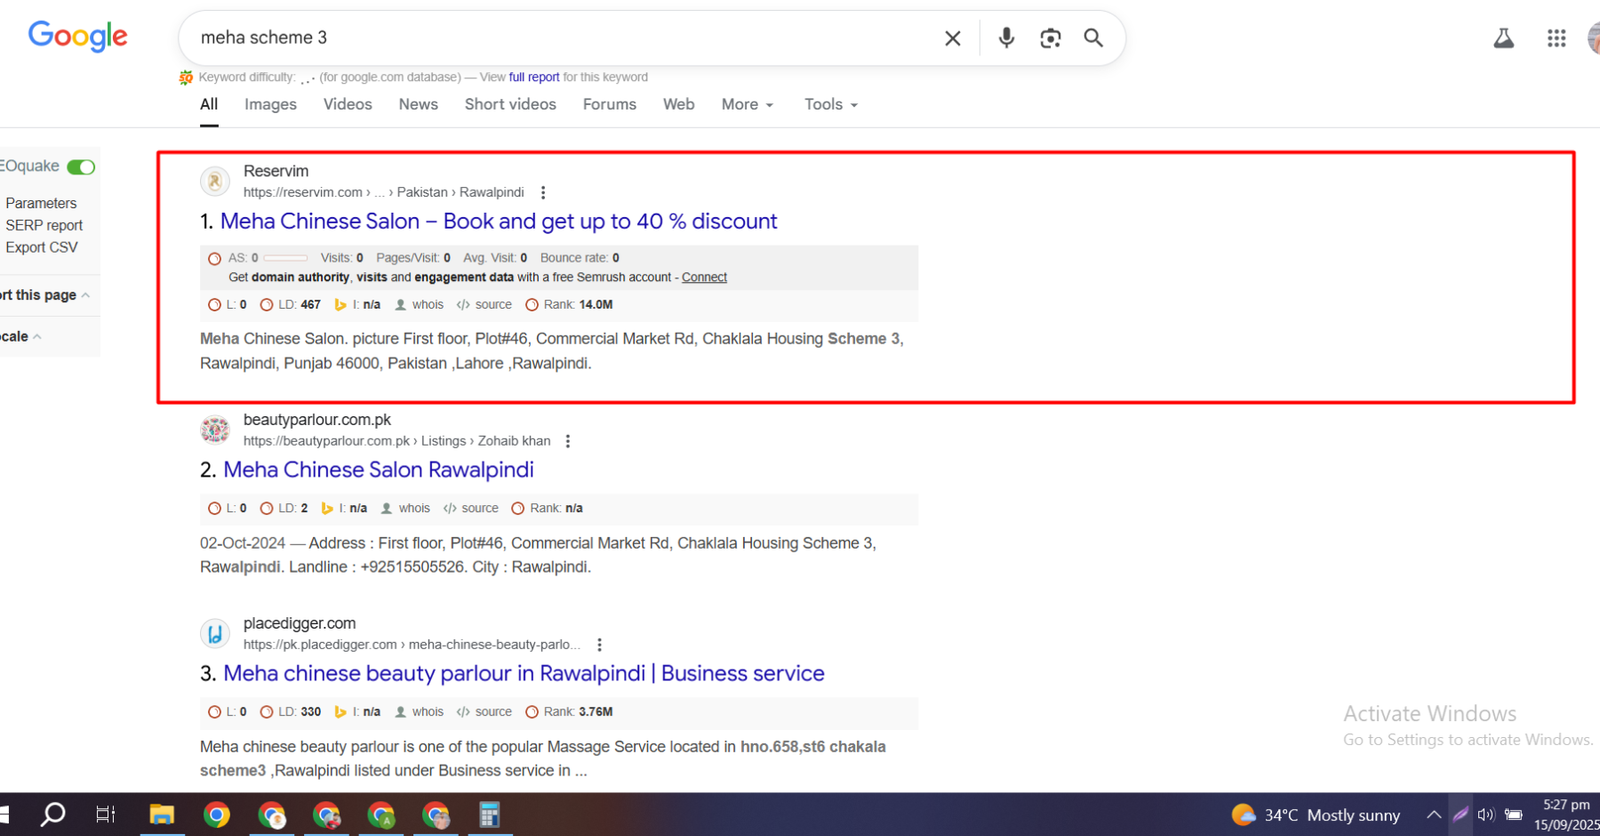Open the Google apps grid
Image resolution: width=1600 pixels, height=836 pixels.
click(x=1556, y=39)
